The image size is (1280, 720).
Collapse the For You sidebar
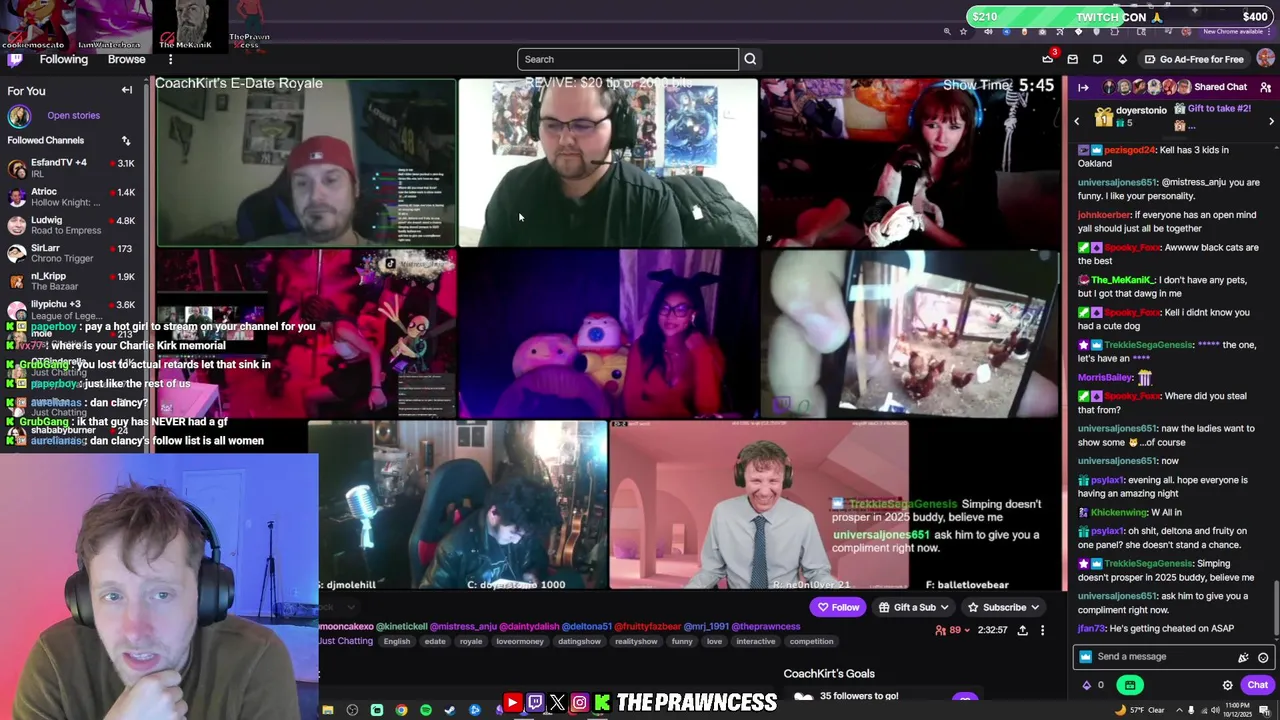coord(127,91)
